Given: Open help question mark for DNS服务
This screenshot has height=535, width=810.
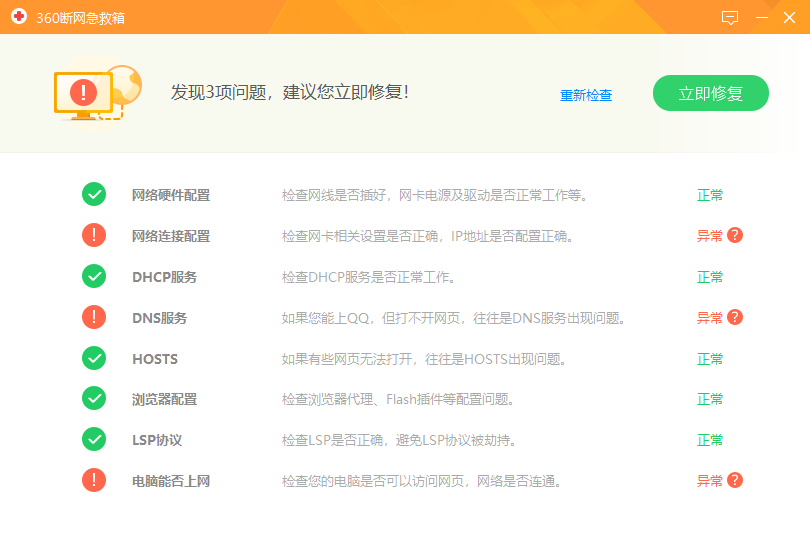Looking at the screenshot, I should (735, 317).
